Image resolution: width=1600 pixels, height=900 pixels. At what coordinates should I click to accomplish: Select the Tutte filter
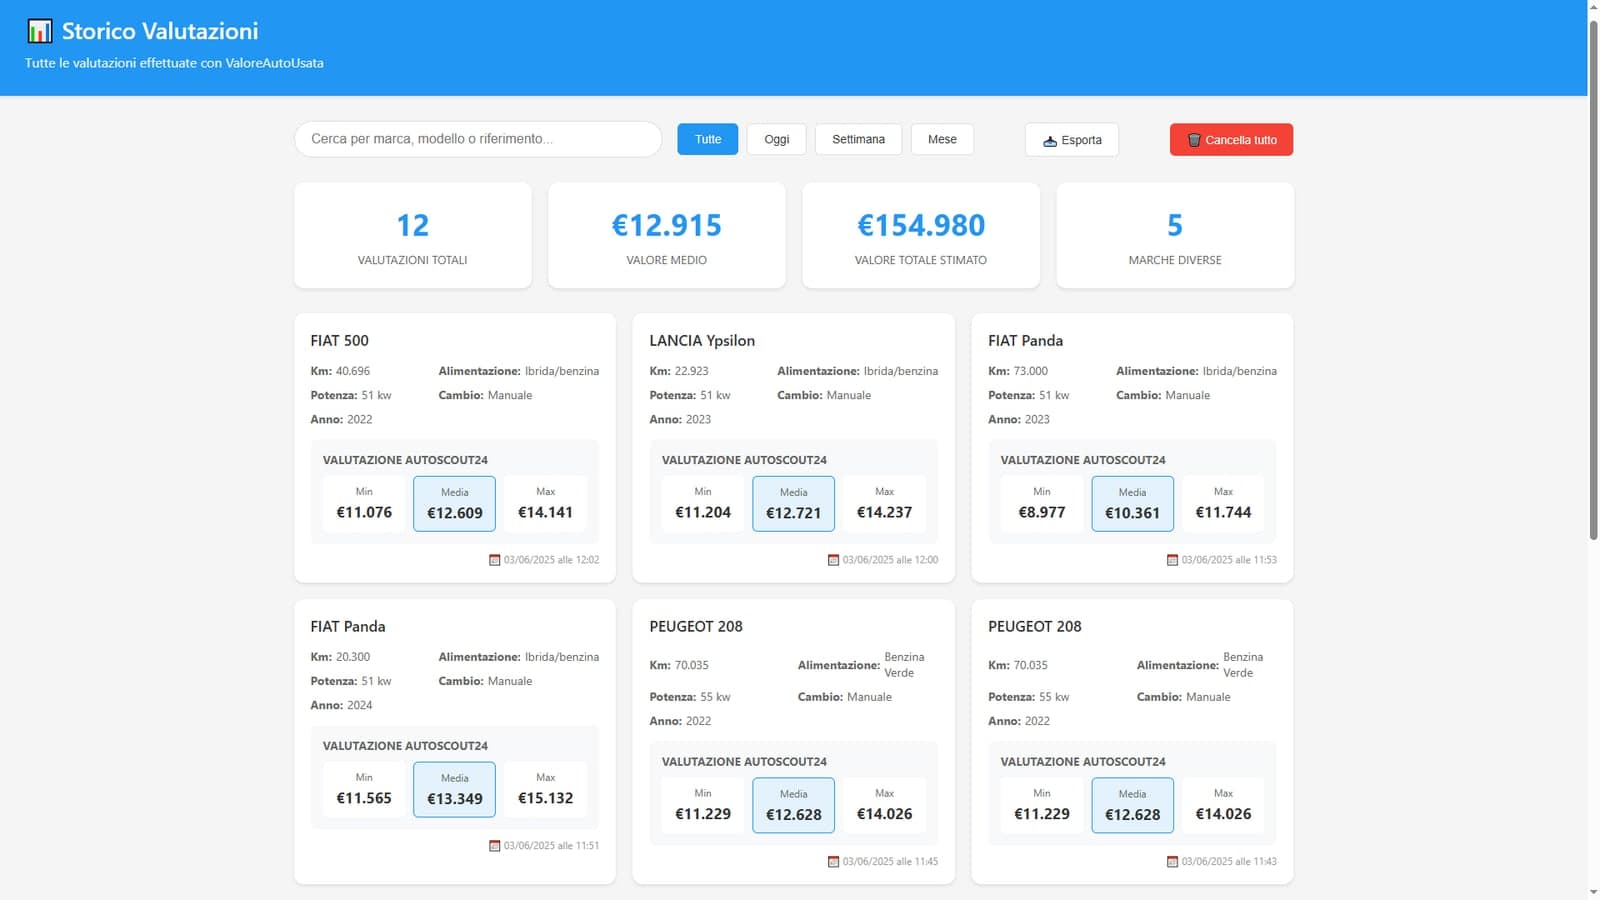[x=708, y=139]
